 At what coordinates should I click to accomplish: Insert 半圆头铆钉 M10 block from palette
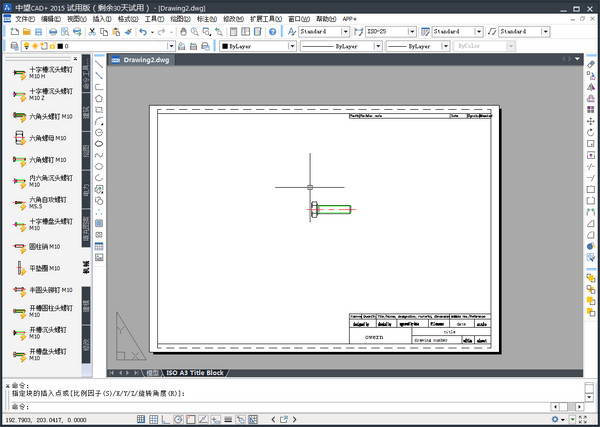point(43,290)
